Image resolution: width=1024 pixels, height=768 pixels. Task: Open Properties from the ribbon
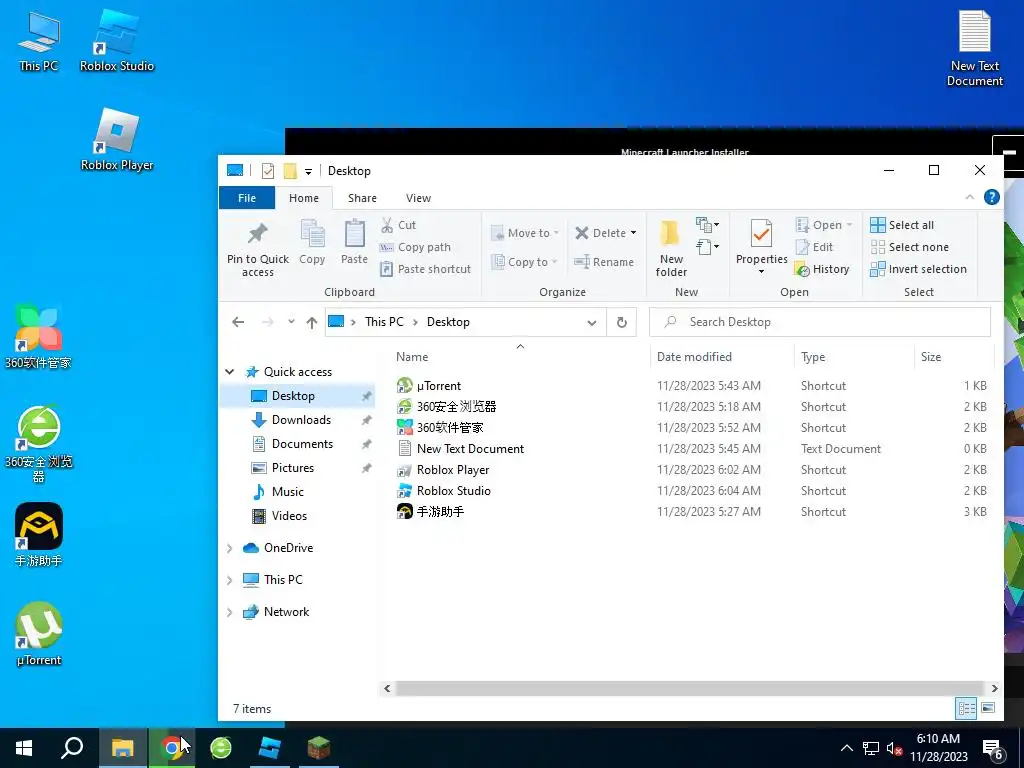[x=761, y=247]
